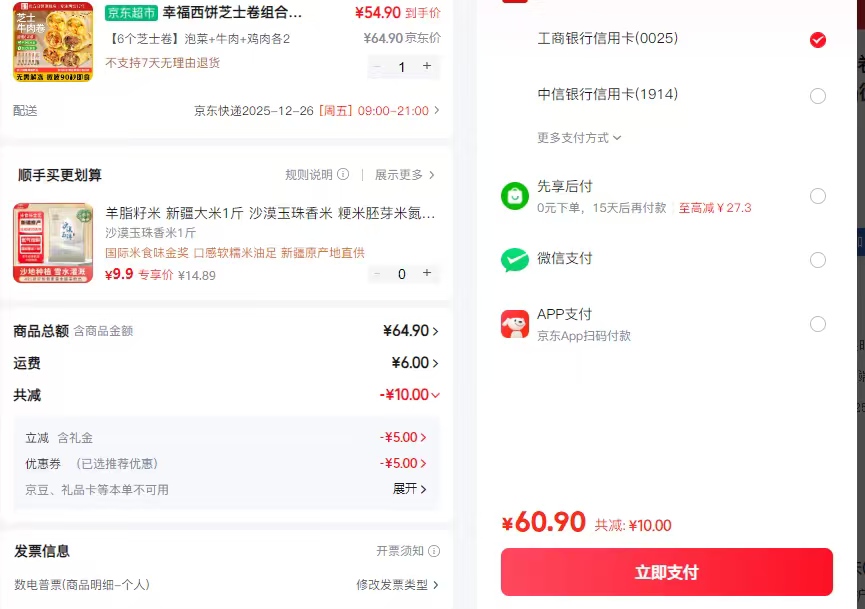Open 展示更多 in 顺手买更划算
865x609 pixels.
click(x=405, y=175)
